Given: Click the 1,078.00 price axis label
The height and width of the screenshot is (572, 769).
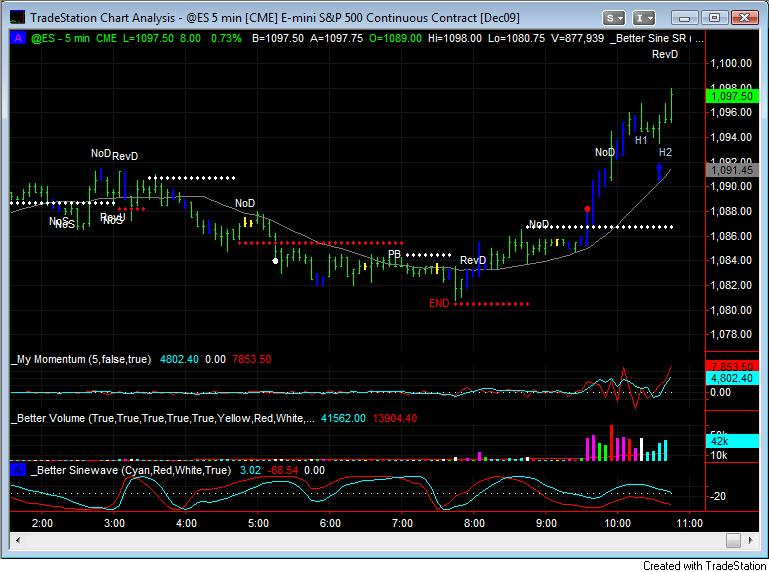Looking at the screenshot, I should (x=731, y=334).
